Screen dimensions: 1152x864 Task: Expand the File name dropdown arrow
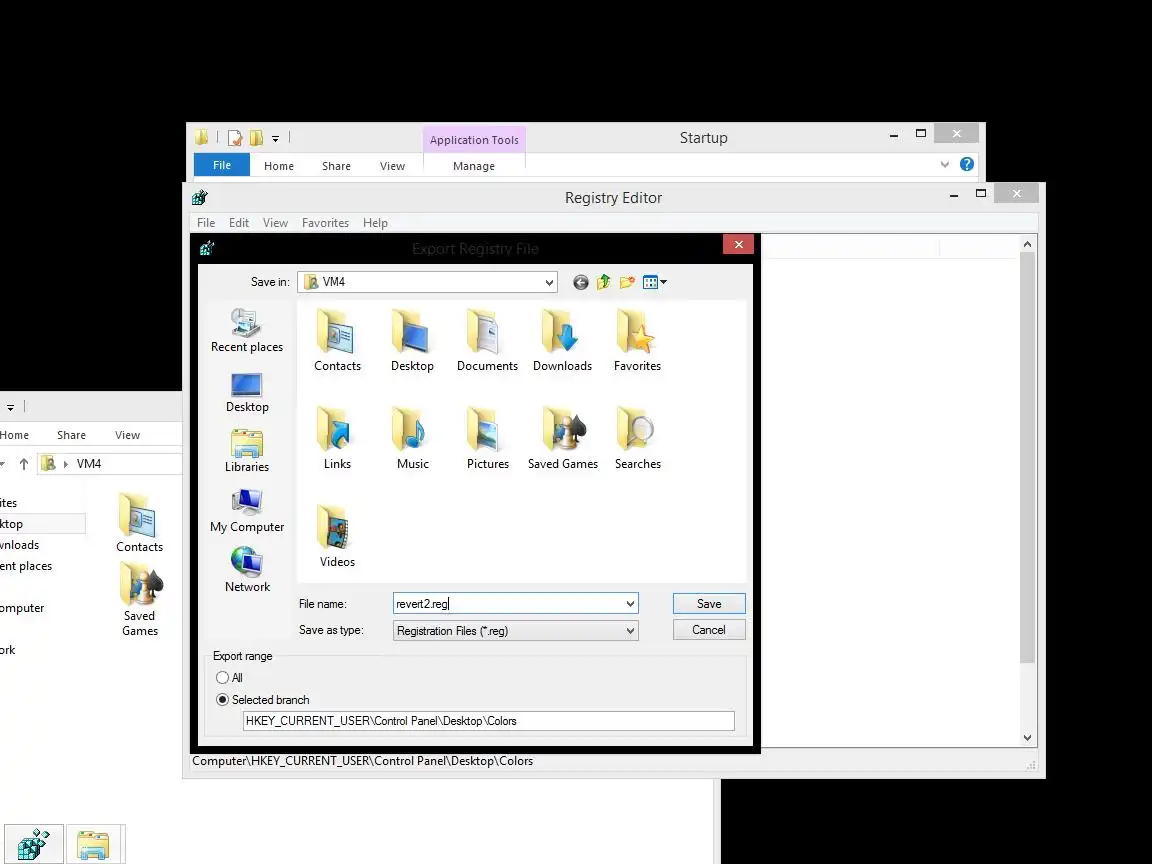630,604
